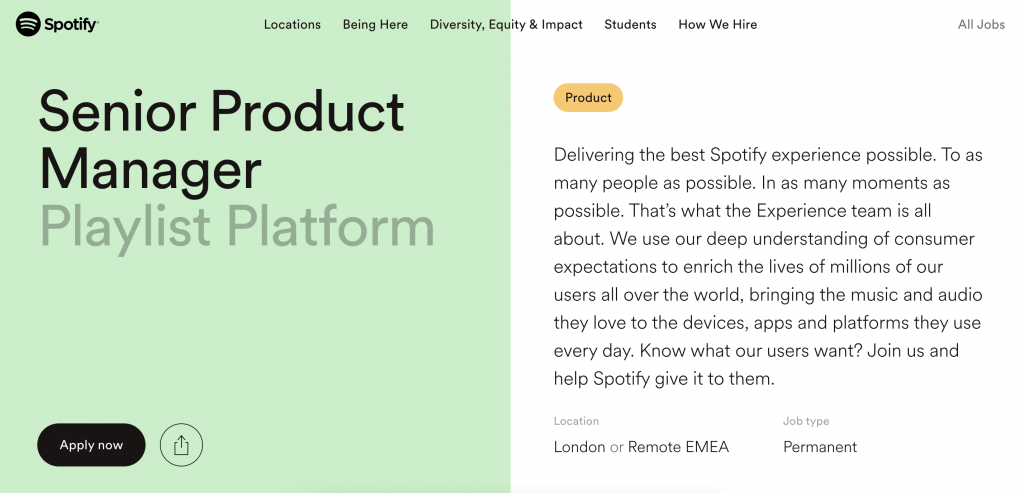The width and height of the screenshot is (1024, 493).
Task: Click the Senior Product Manager heading
Action: 220,140
